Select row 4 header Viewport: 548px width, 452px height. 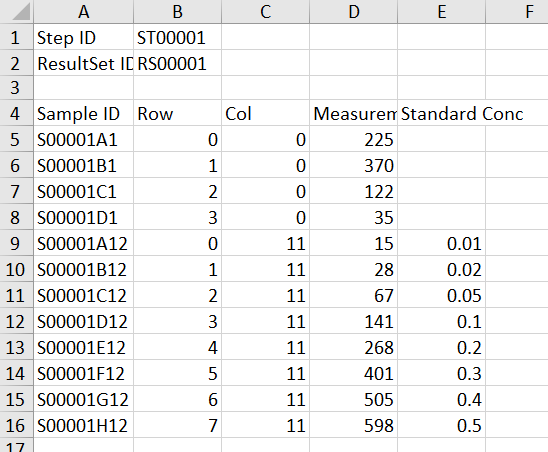pyautogui.click(x=16, y=113)
